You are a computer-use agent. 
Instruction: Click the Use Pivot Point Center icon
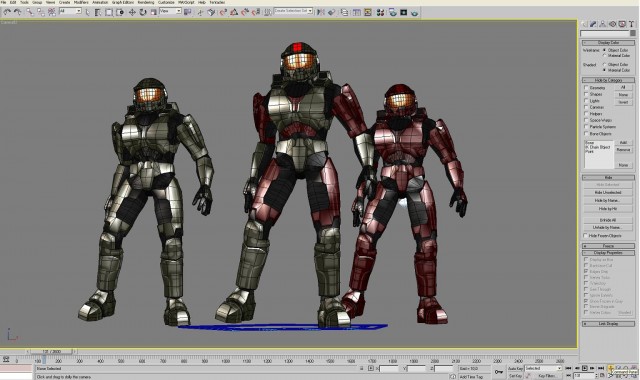click(x=188, y=12)
